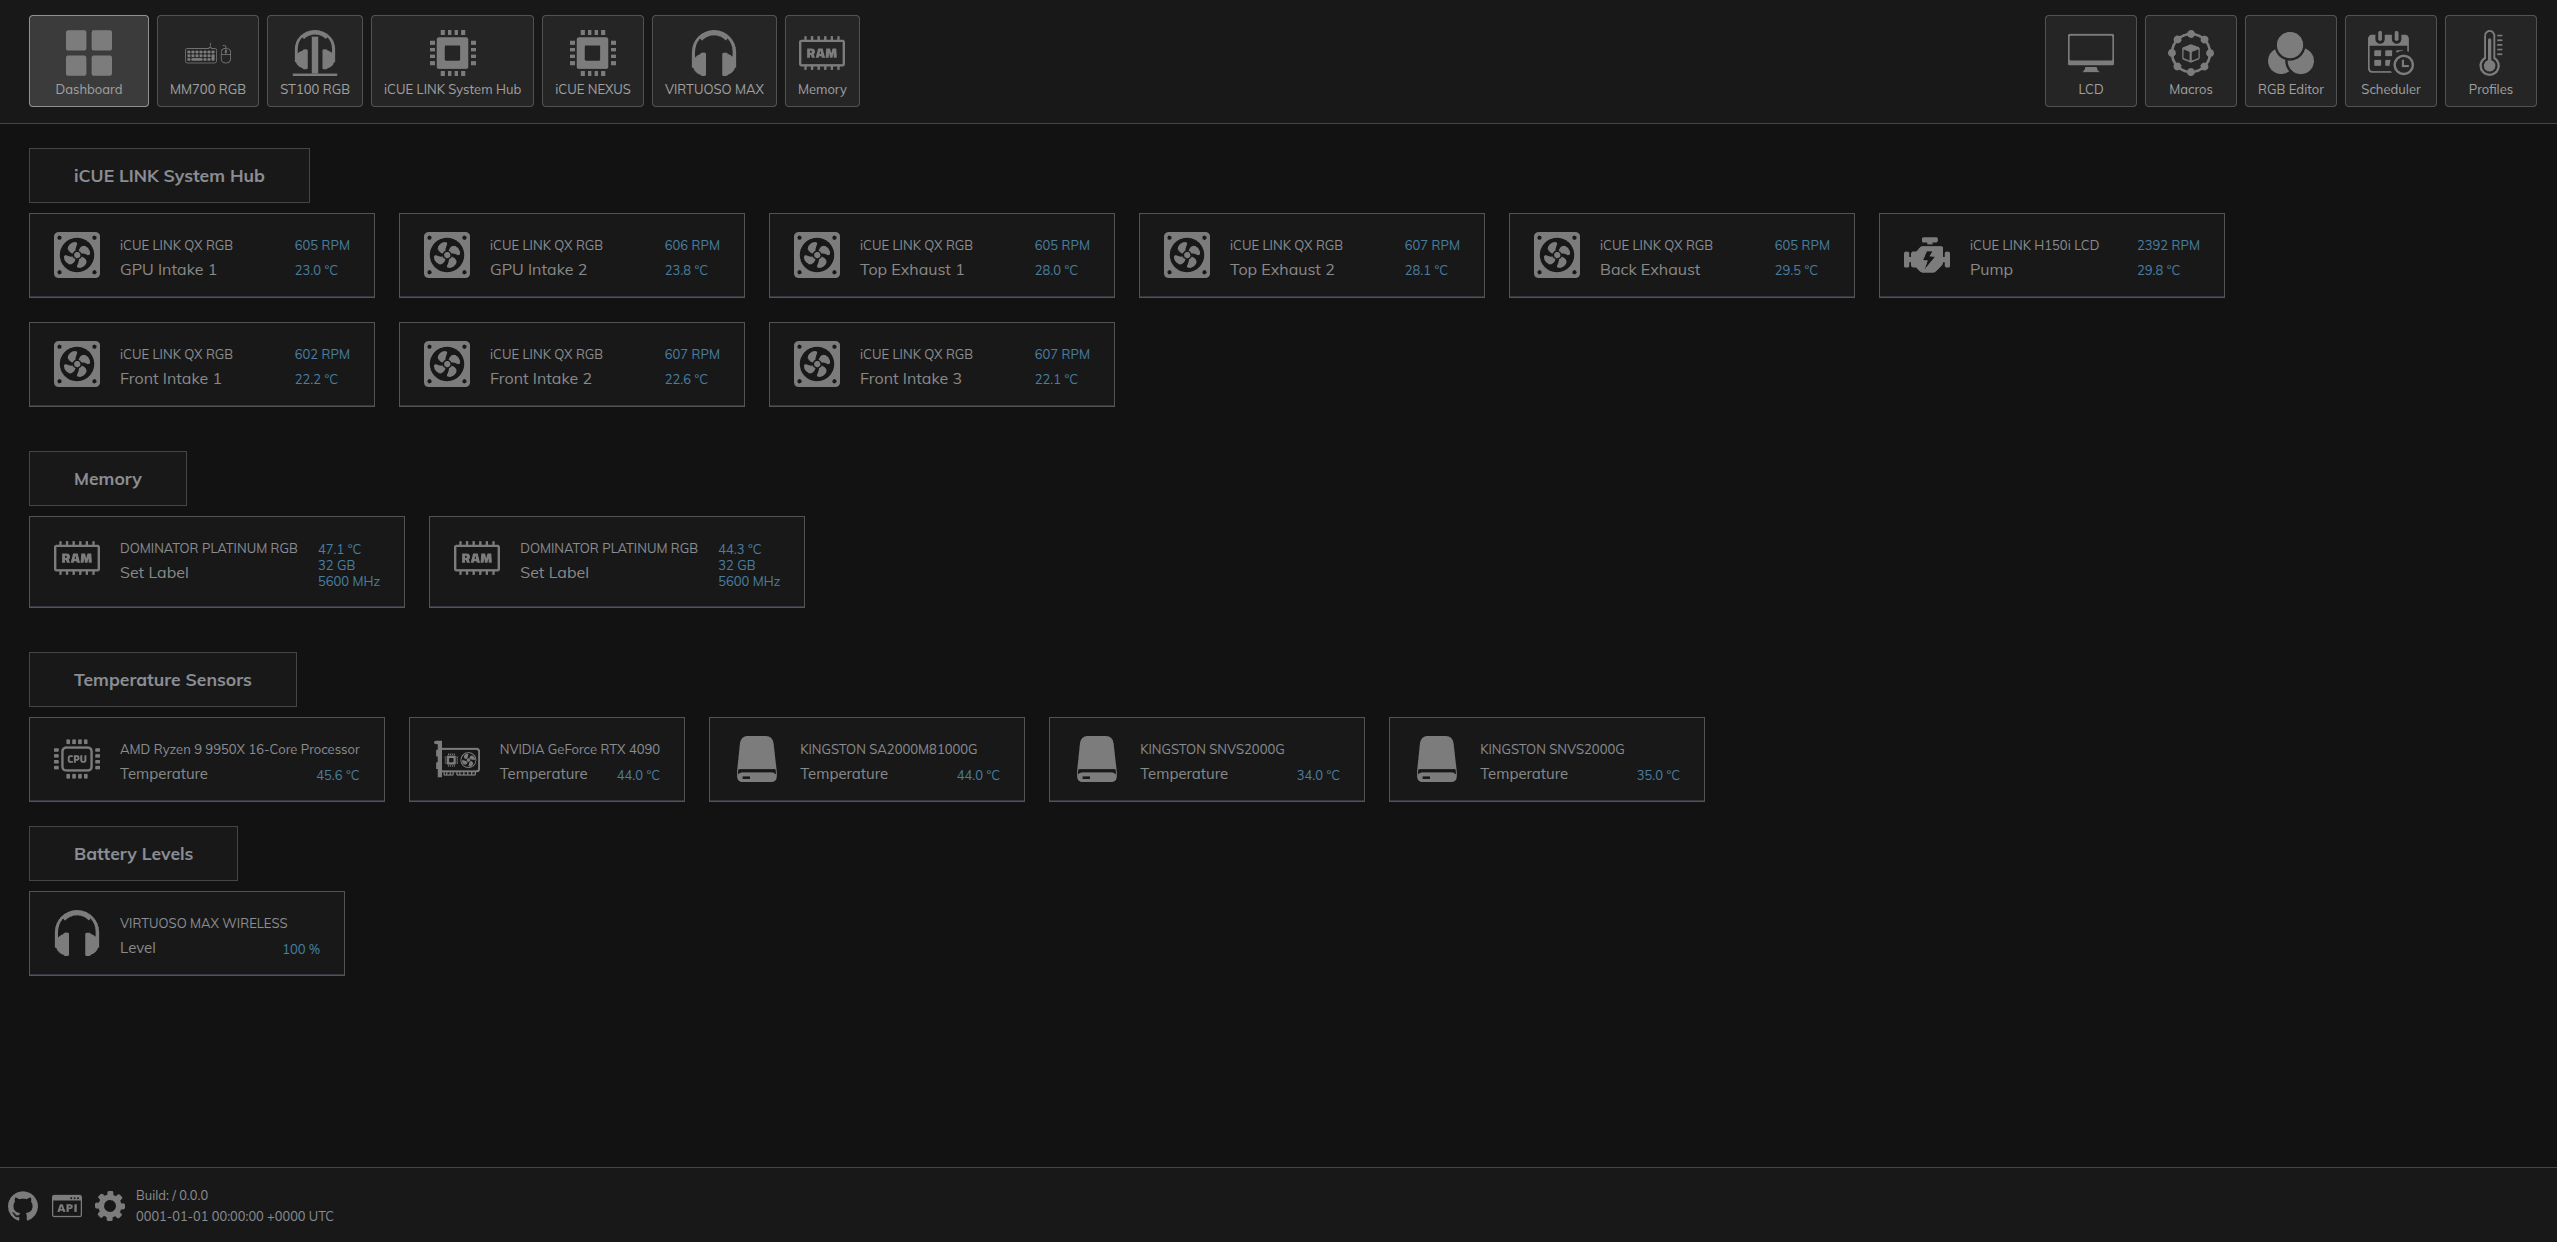The image size is (2557, 1242).
Task: Launch the RGB Editor
Action: point(2291,61)
